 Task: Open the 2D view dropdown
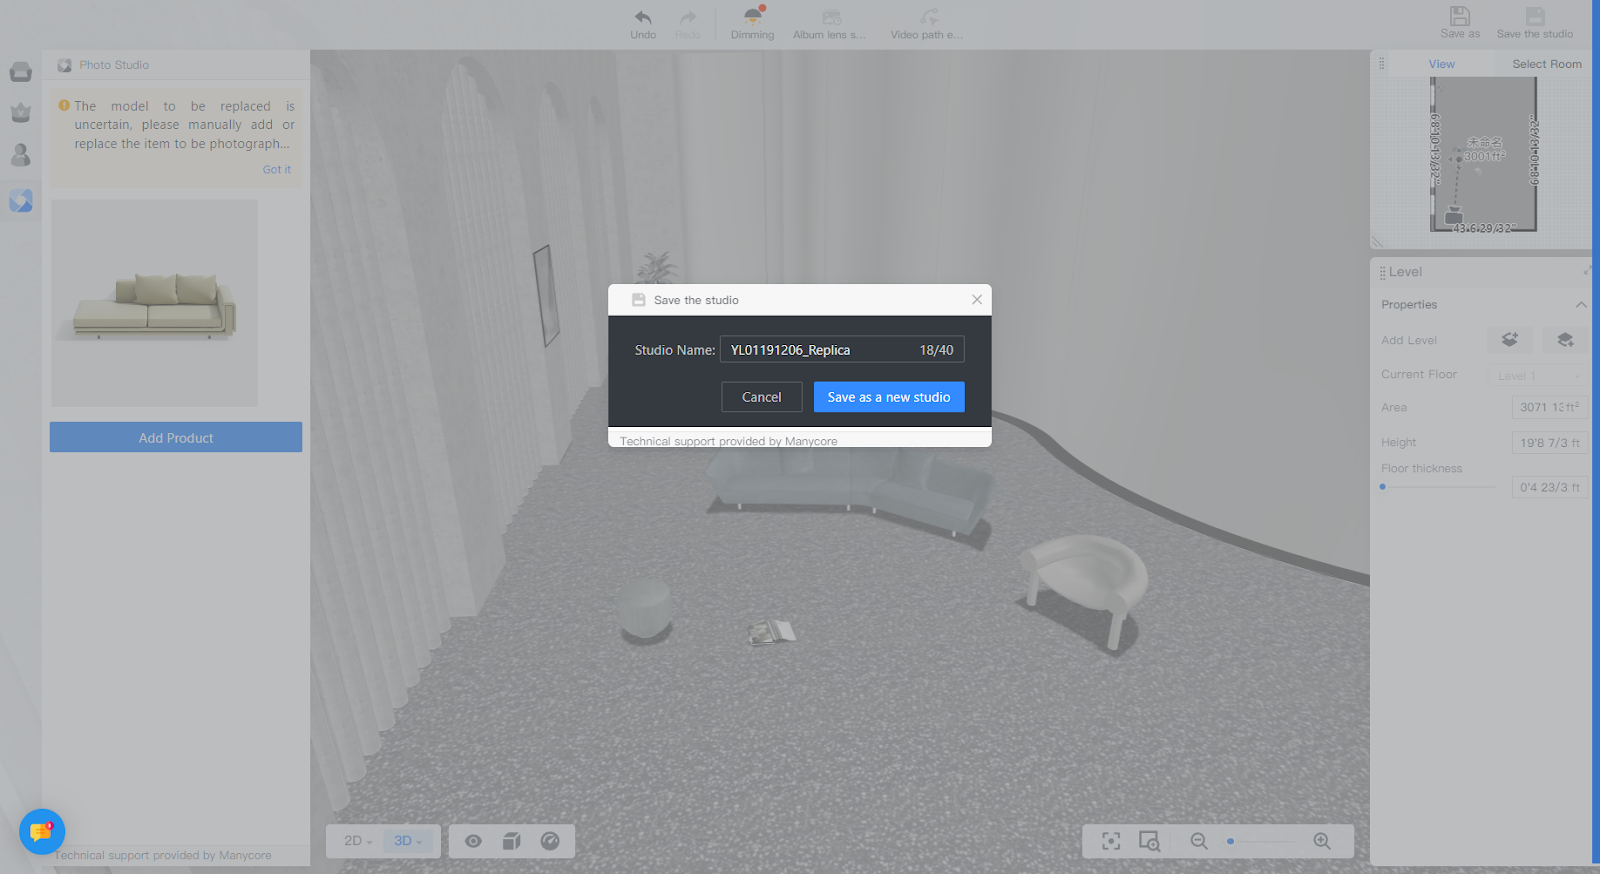(358, 841)
